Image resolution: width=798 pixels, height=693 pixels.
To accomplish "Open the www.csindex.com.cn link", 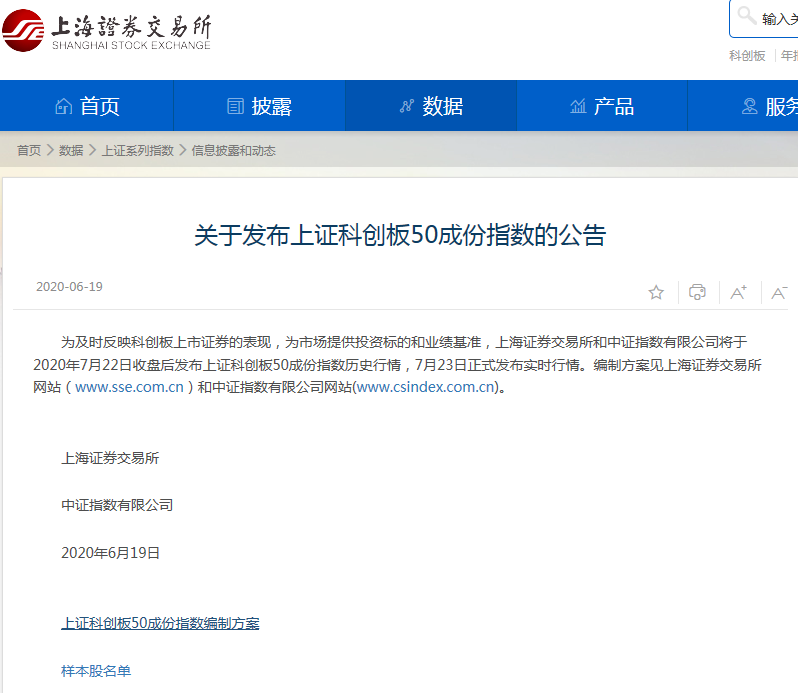I will pyautogui.click(x=426, y=387).
